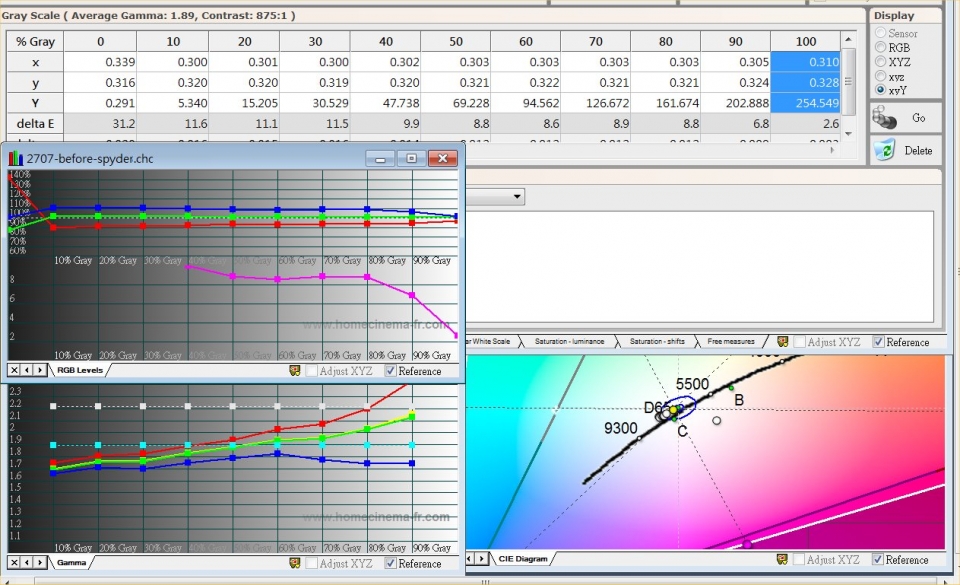Toggle Reference checkbox in CIE Diagram pane
Image resolution: width=960 pixels, height=585 pixels.
(878, 560)
